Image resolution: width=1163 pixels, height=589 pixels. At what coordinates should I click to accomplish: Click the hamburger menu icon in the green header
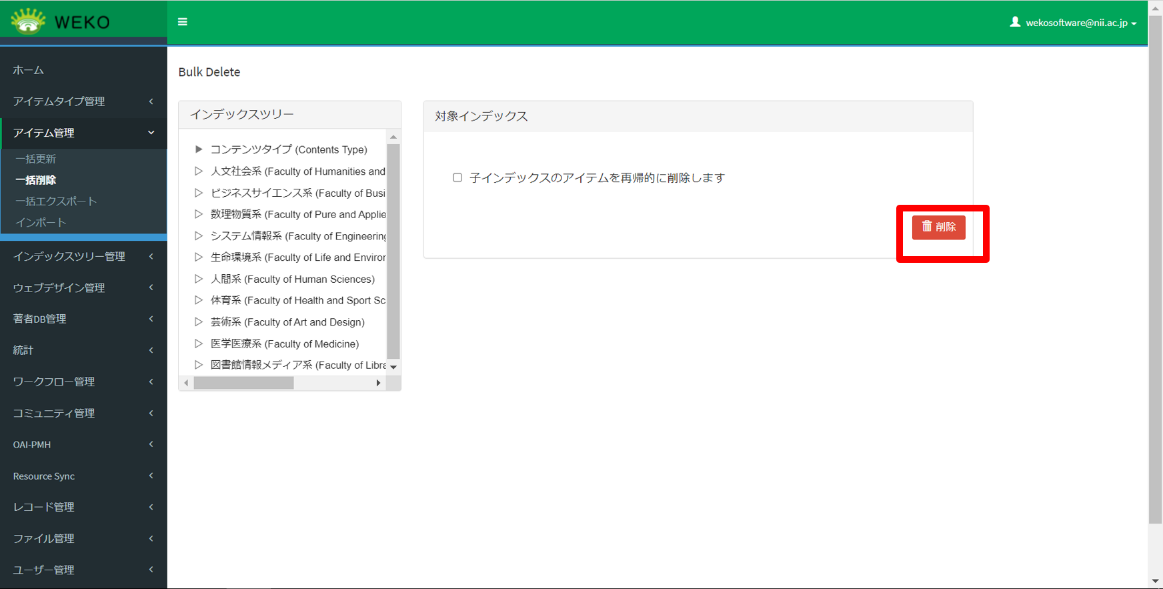[183, 20]
